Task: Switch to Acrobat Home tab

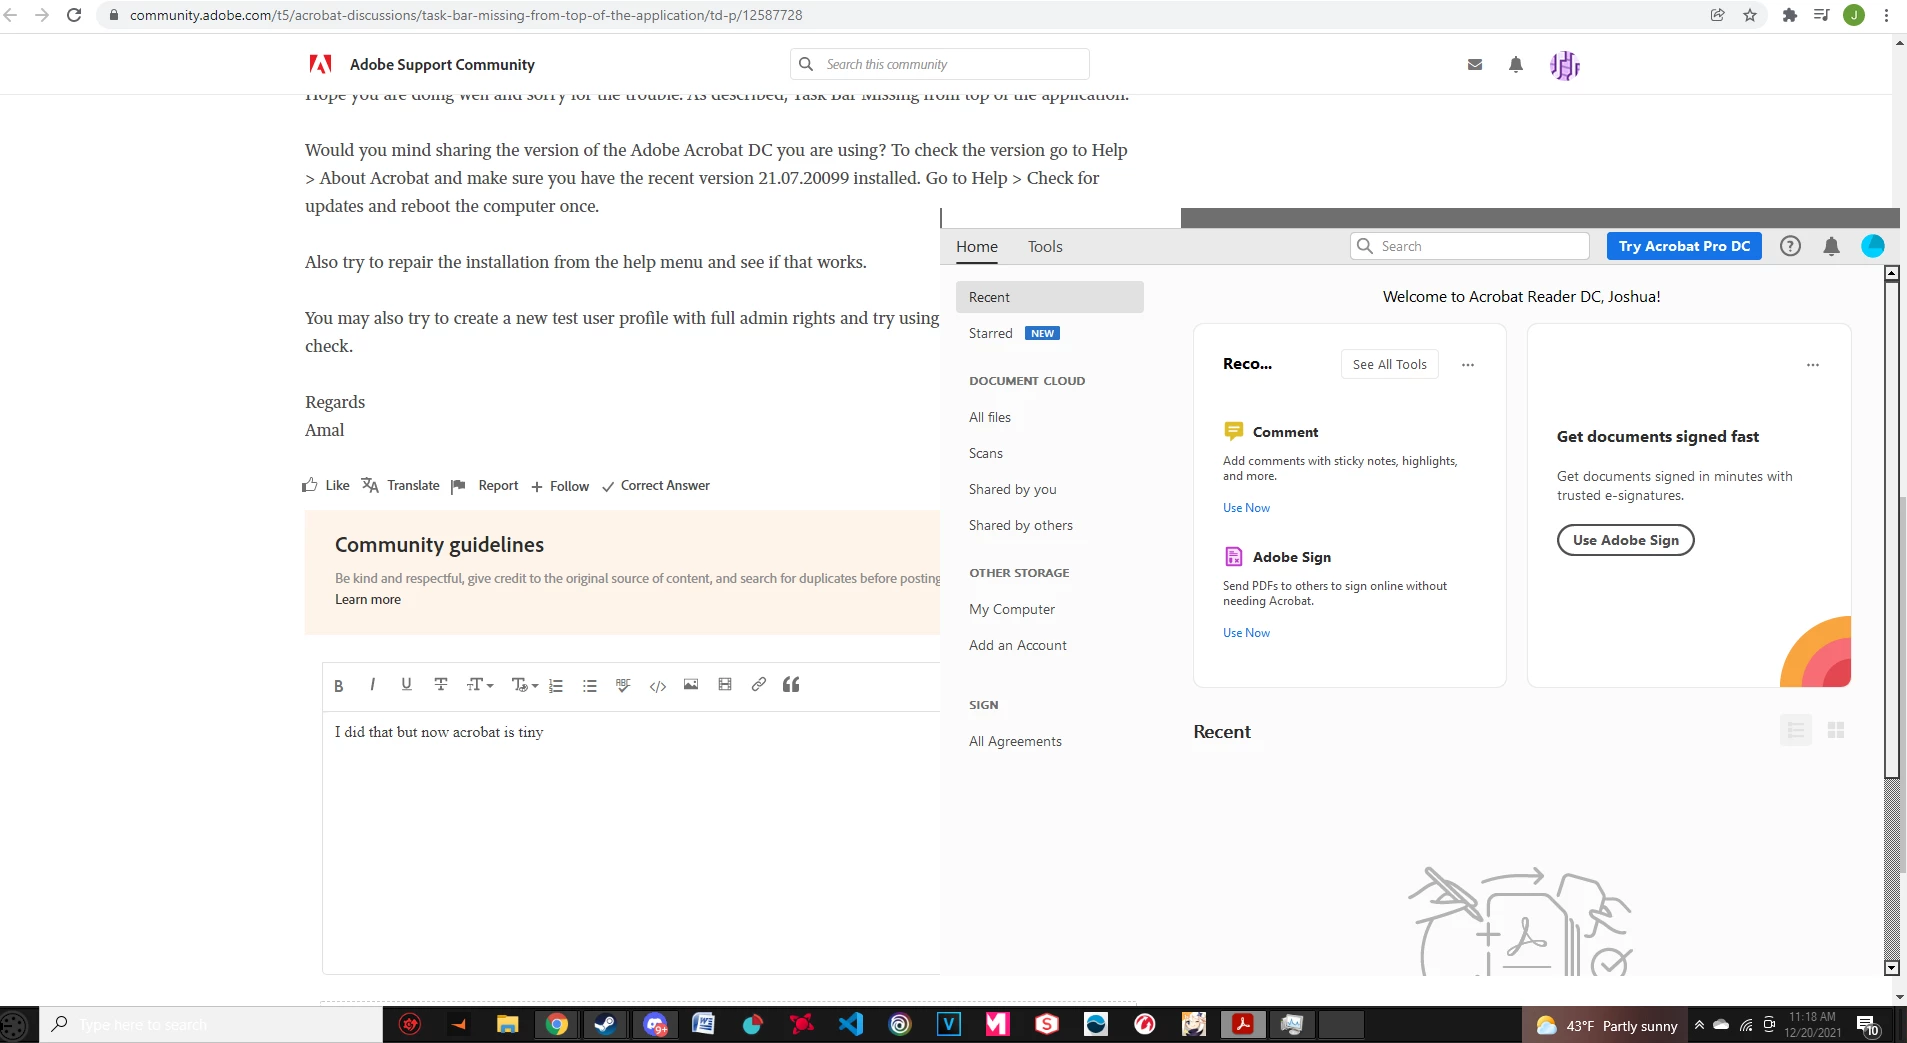Action: tap(977, 246)
